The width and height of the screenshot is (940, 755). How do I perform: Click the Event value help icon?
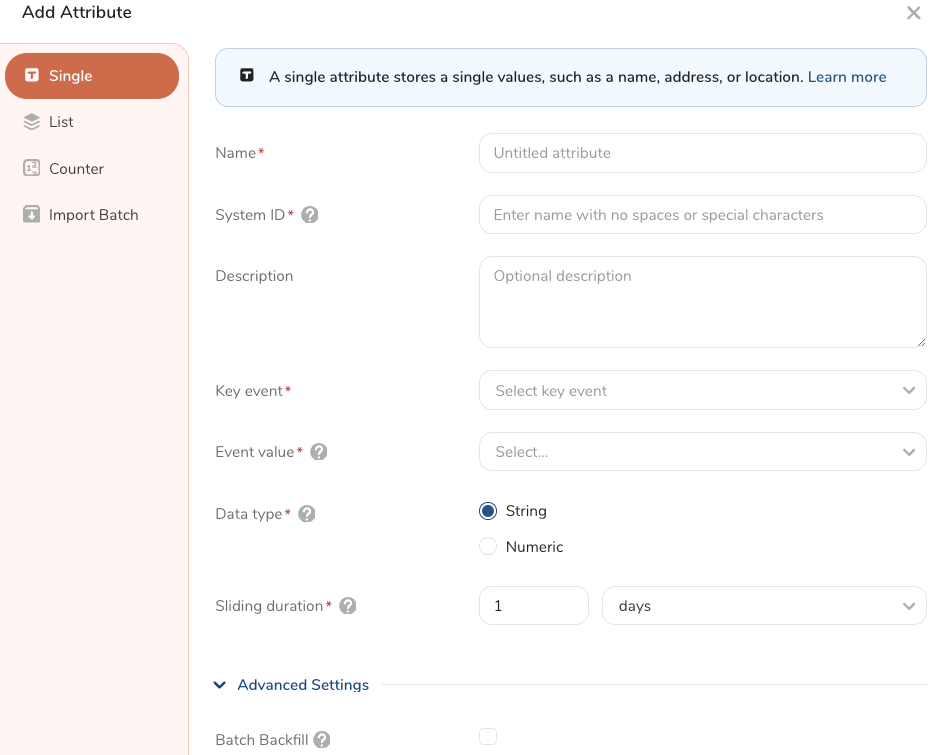point(319,452)
